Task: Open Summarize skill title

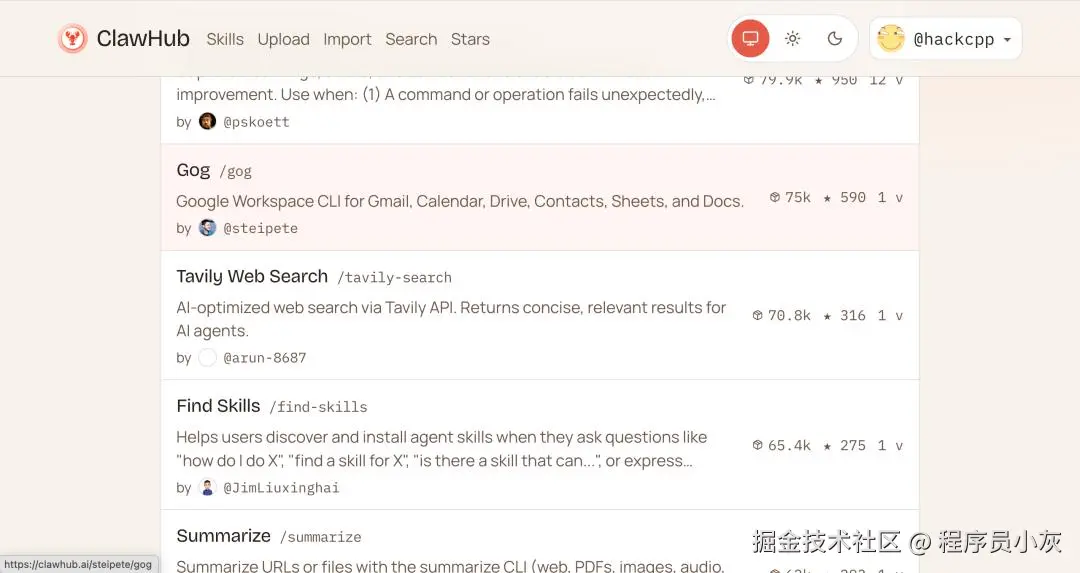Action: pos(223,536)
